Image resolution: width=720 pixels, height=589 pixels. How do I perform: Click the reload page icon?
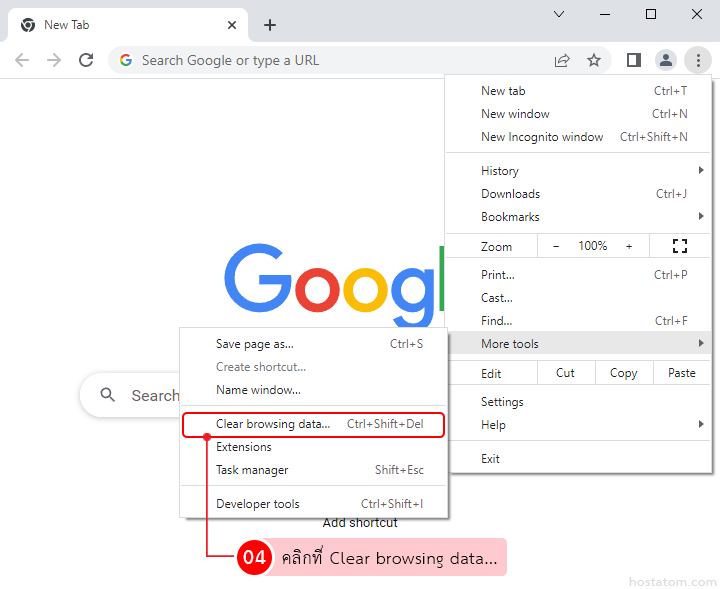(x=86, y=60)
